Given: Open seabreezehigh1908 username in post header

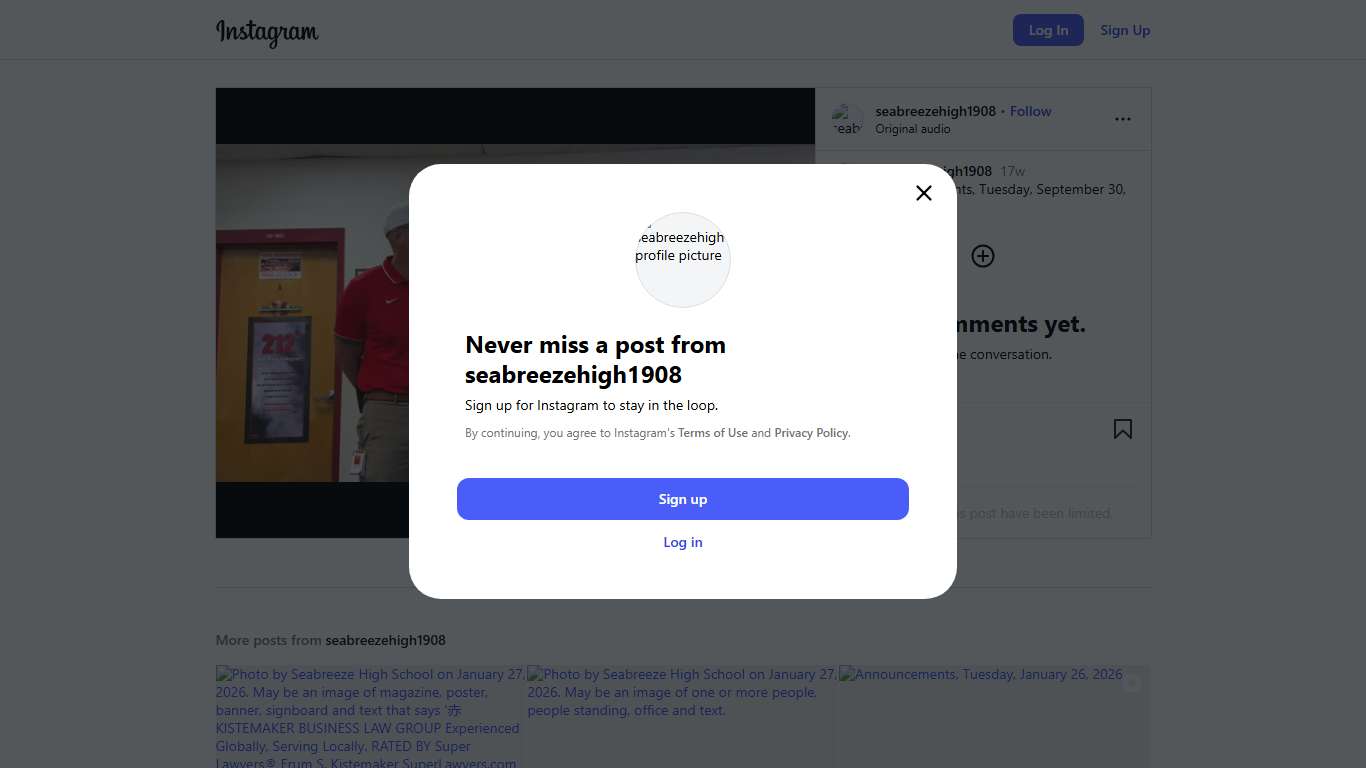Looking at the screenshot, I should pos(935,111).
